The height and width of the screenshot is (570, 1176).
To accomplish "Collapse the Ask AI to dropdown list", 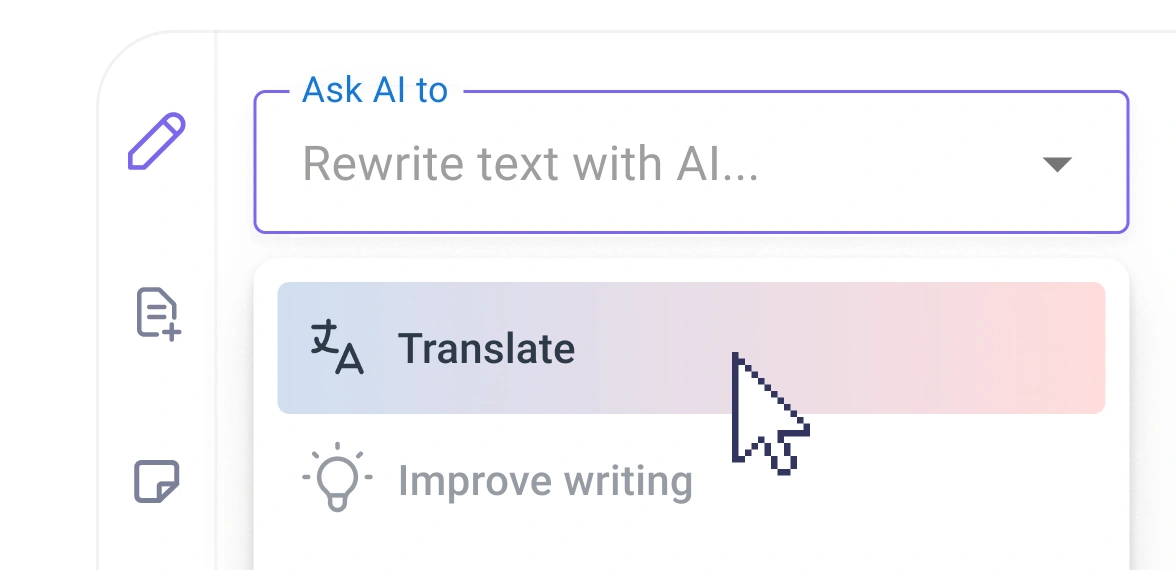I will pyautogui.click(x=1057, y=164).
